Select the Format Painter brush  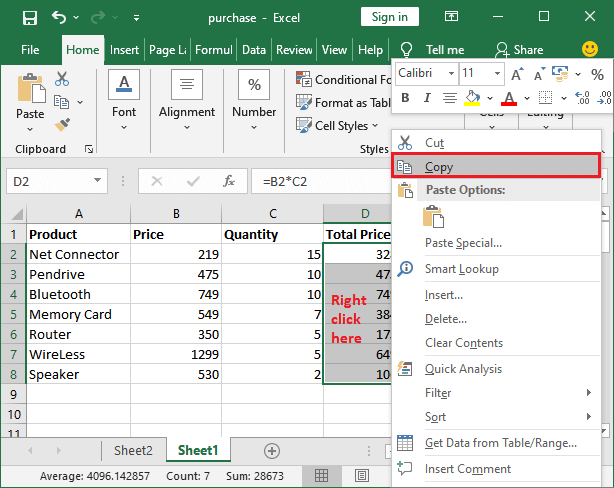coord(62,124)
